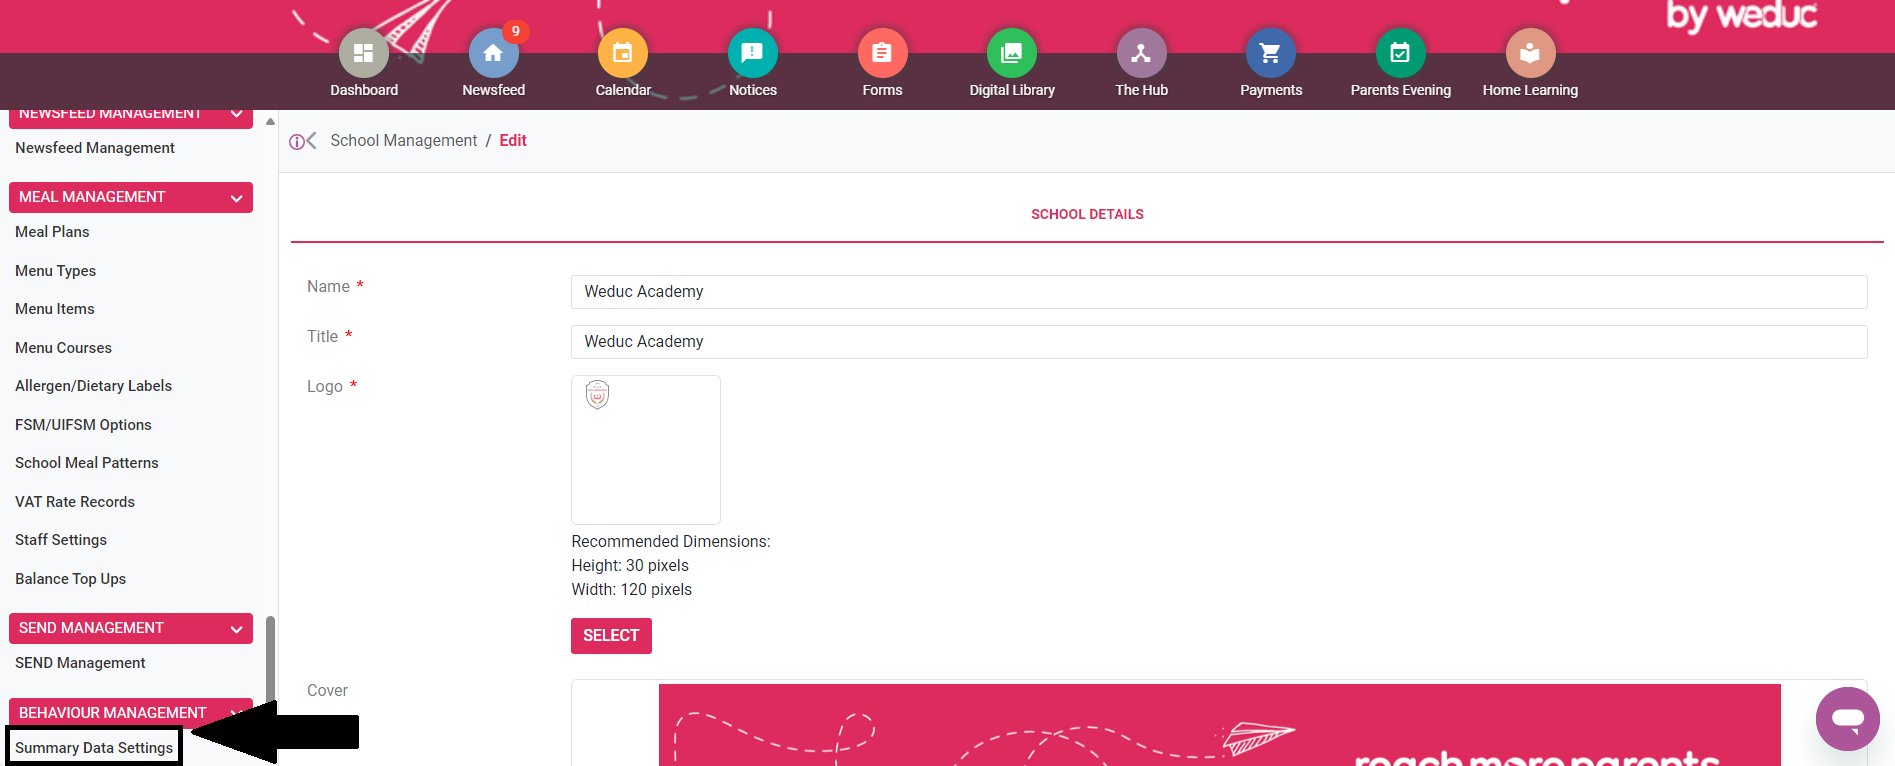Collapse the Meal Management section

point(236,198)
